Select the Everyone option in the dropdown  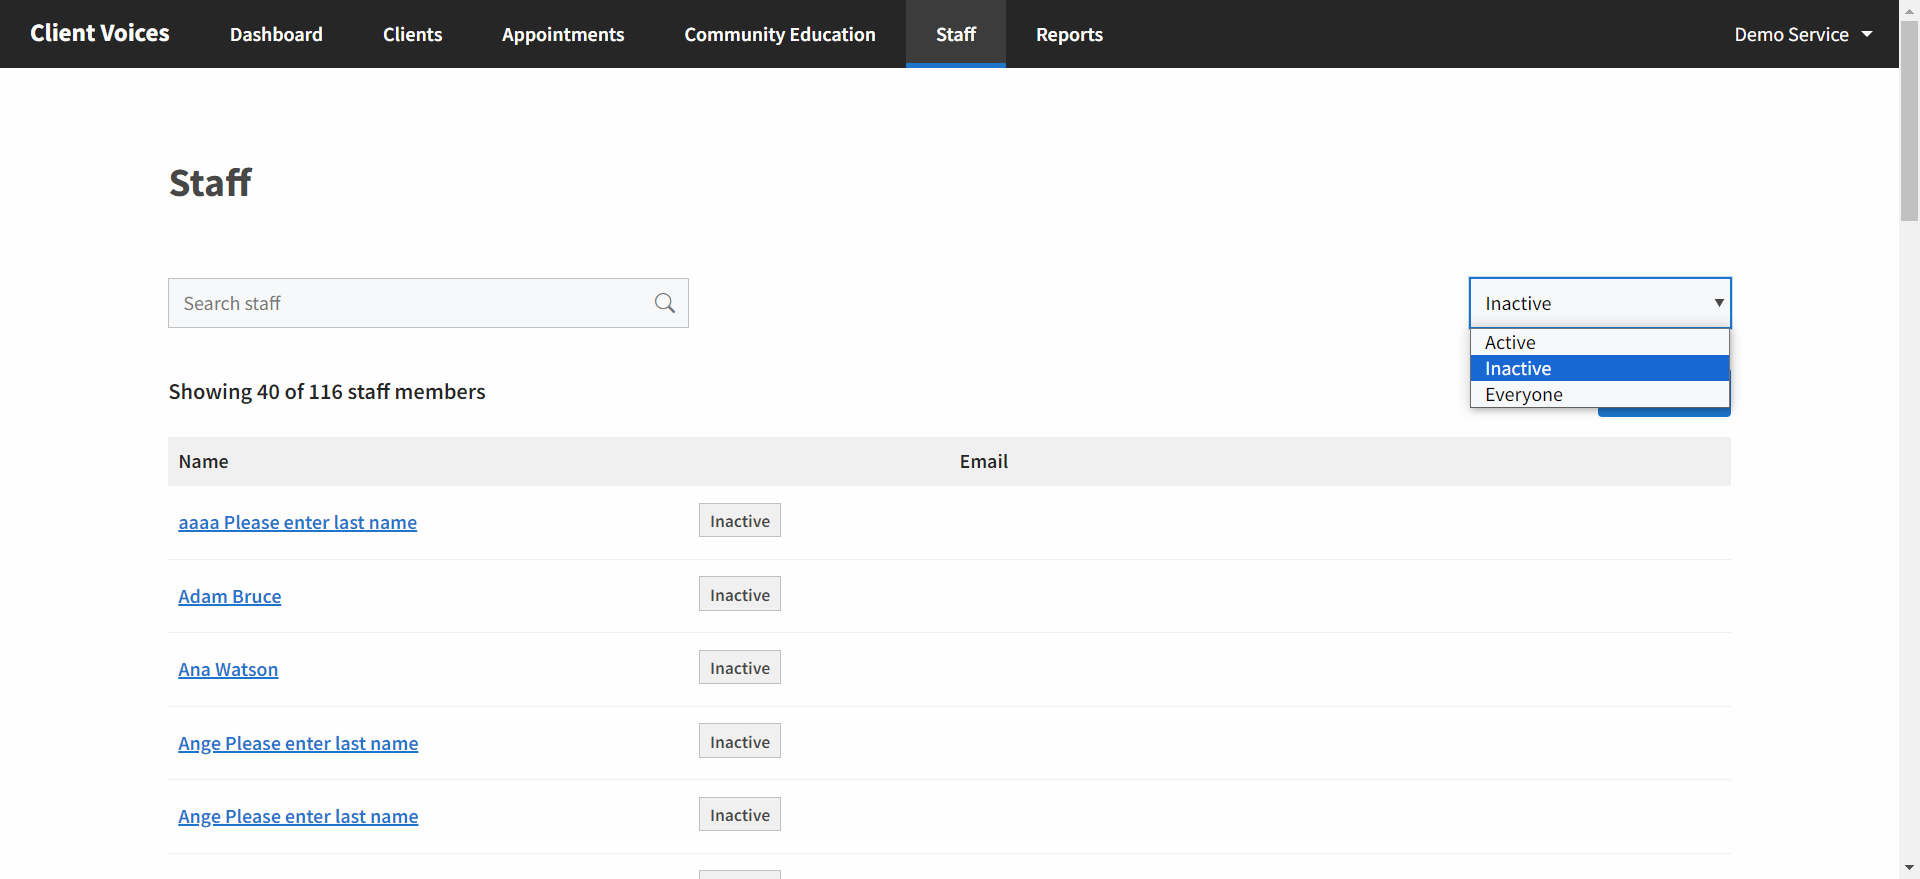point(1600,394)
